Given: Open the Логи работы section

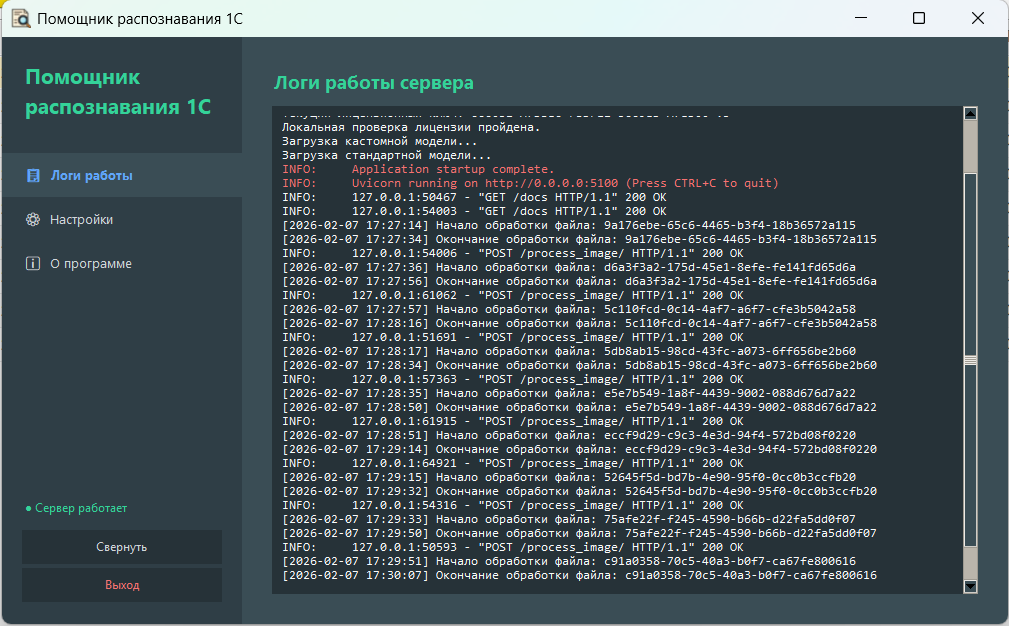Looking at the screenshot, I should click(x=122, y=175).
